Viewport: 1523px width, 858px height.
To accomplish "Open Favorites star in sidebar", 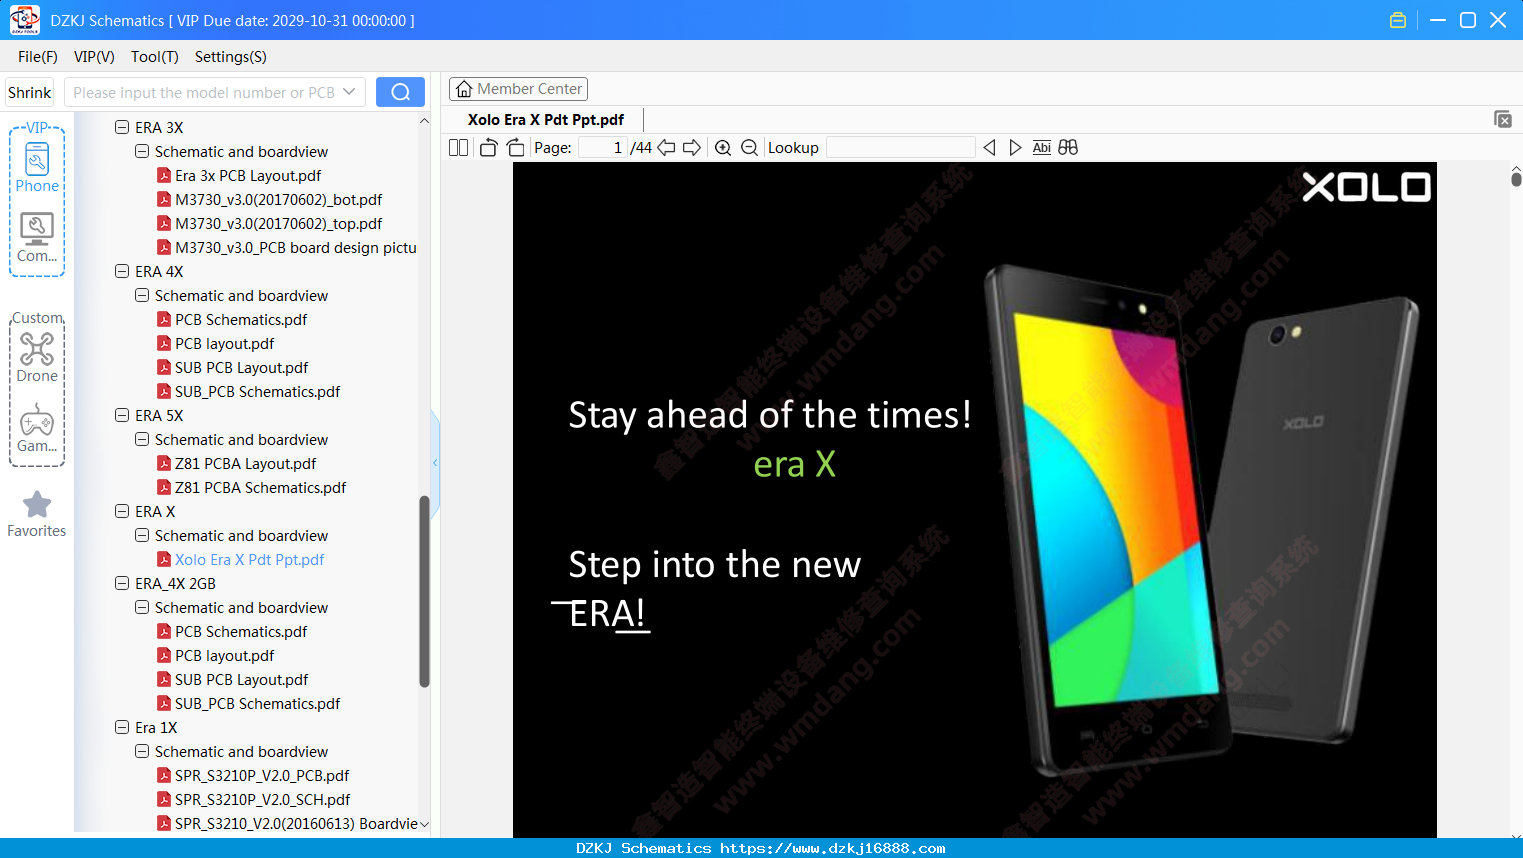I will pos(37,514).
